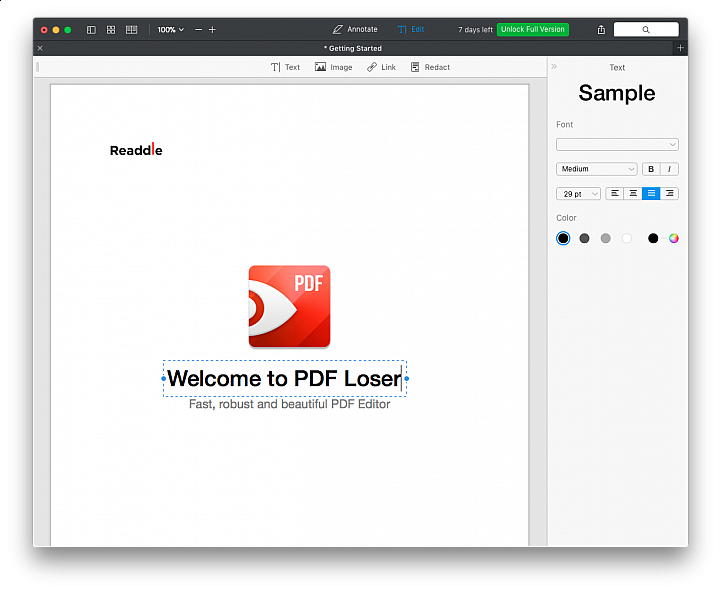The width and height of the screenshot is (721, 594).
Task: Click the search field in toolbar
Action: tap(646, 29)
